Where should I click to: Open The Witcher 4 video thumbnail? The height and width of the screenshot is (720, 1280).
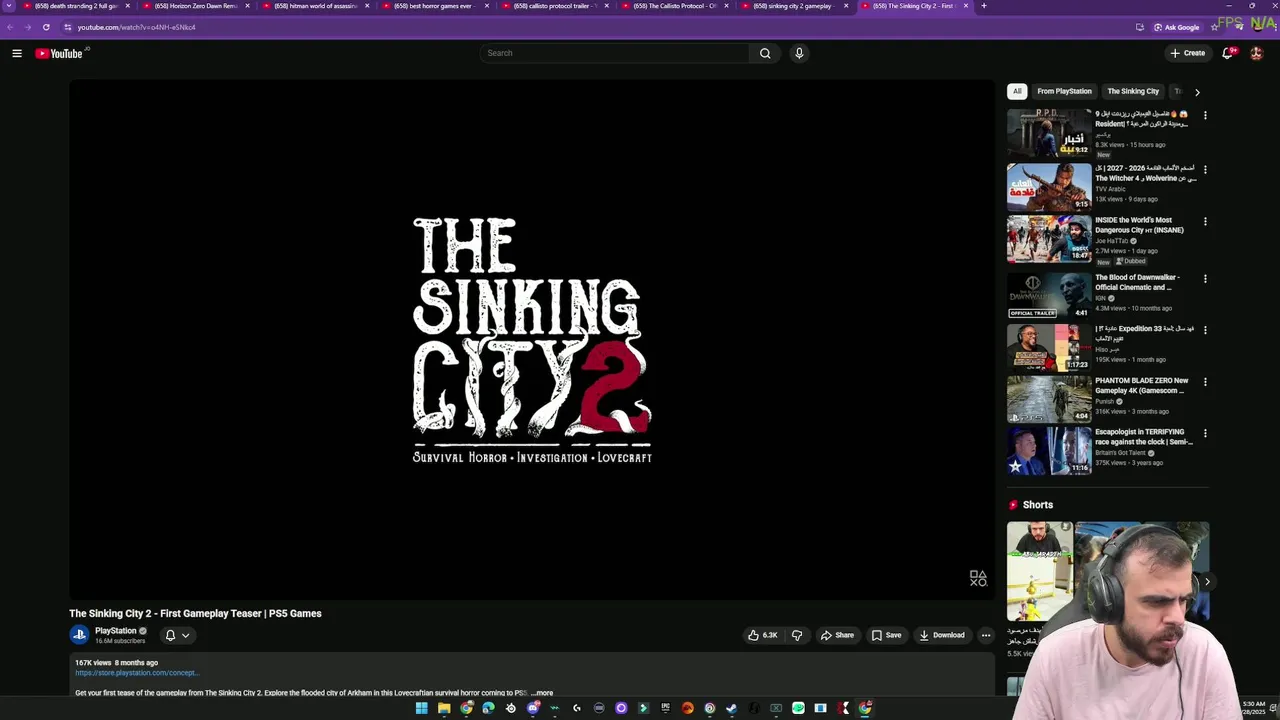(x=1049, y=187)
